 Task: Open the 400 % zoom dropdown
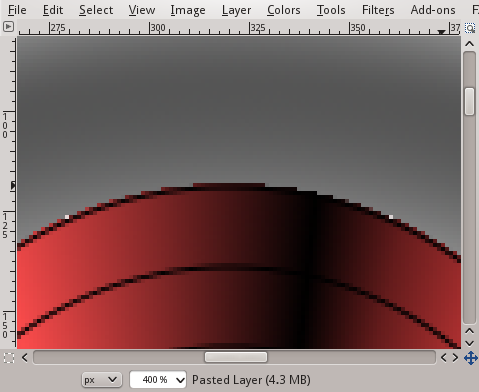click(x=158, y=380)
